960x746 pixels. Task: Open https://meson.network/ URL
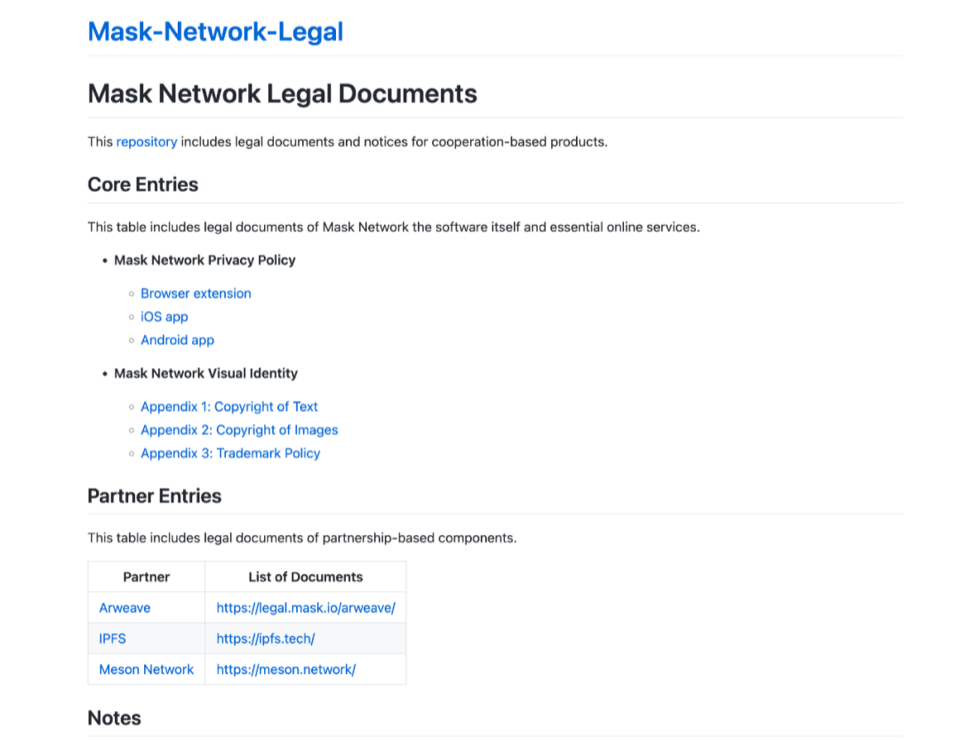(x=286, y=669)
